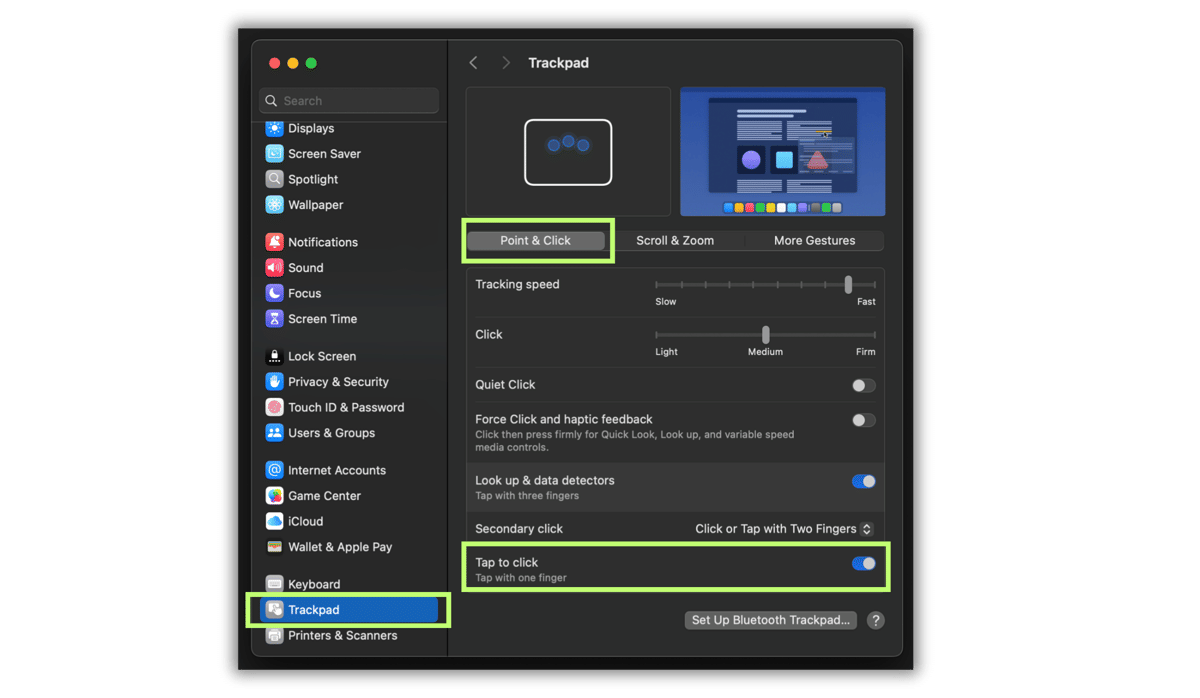This screenshot has height=698, width=1200.
Task: Turn on Force Click and haptic feedback
Action: [x=862, y=420]
